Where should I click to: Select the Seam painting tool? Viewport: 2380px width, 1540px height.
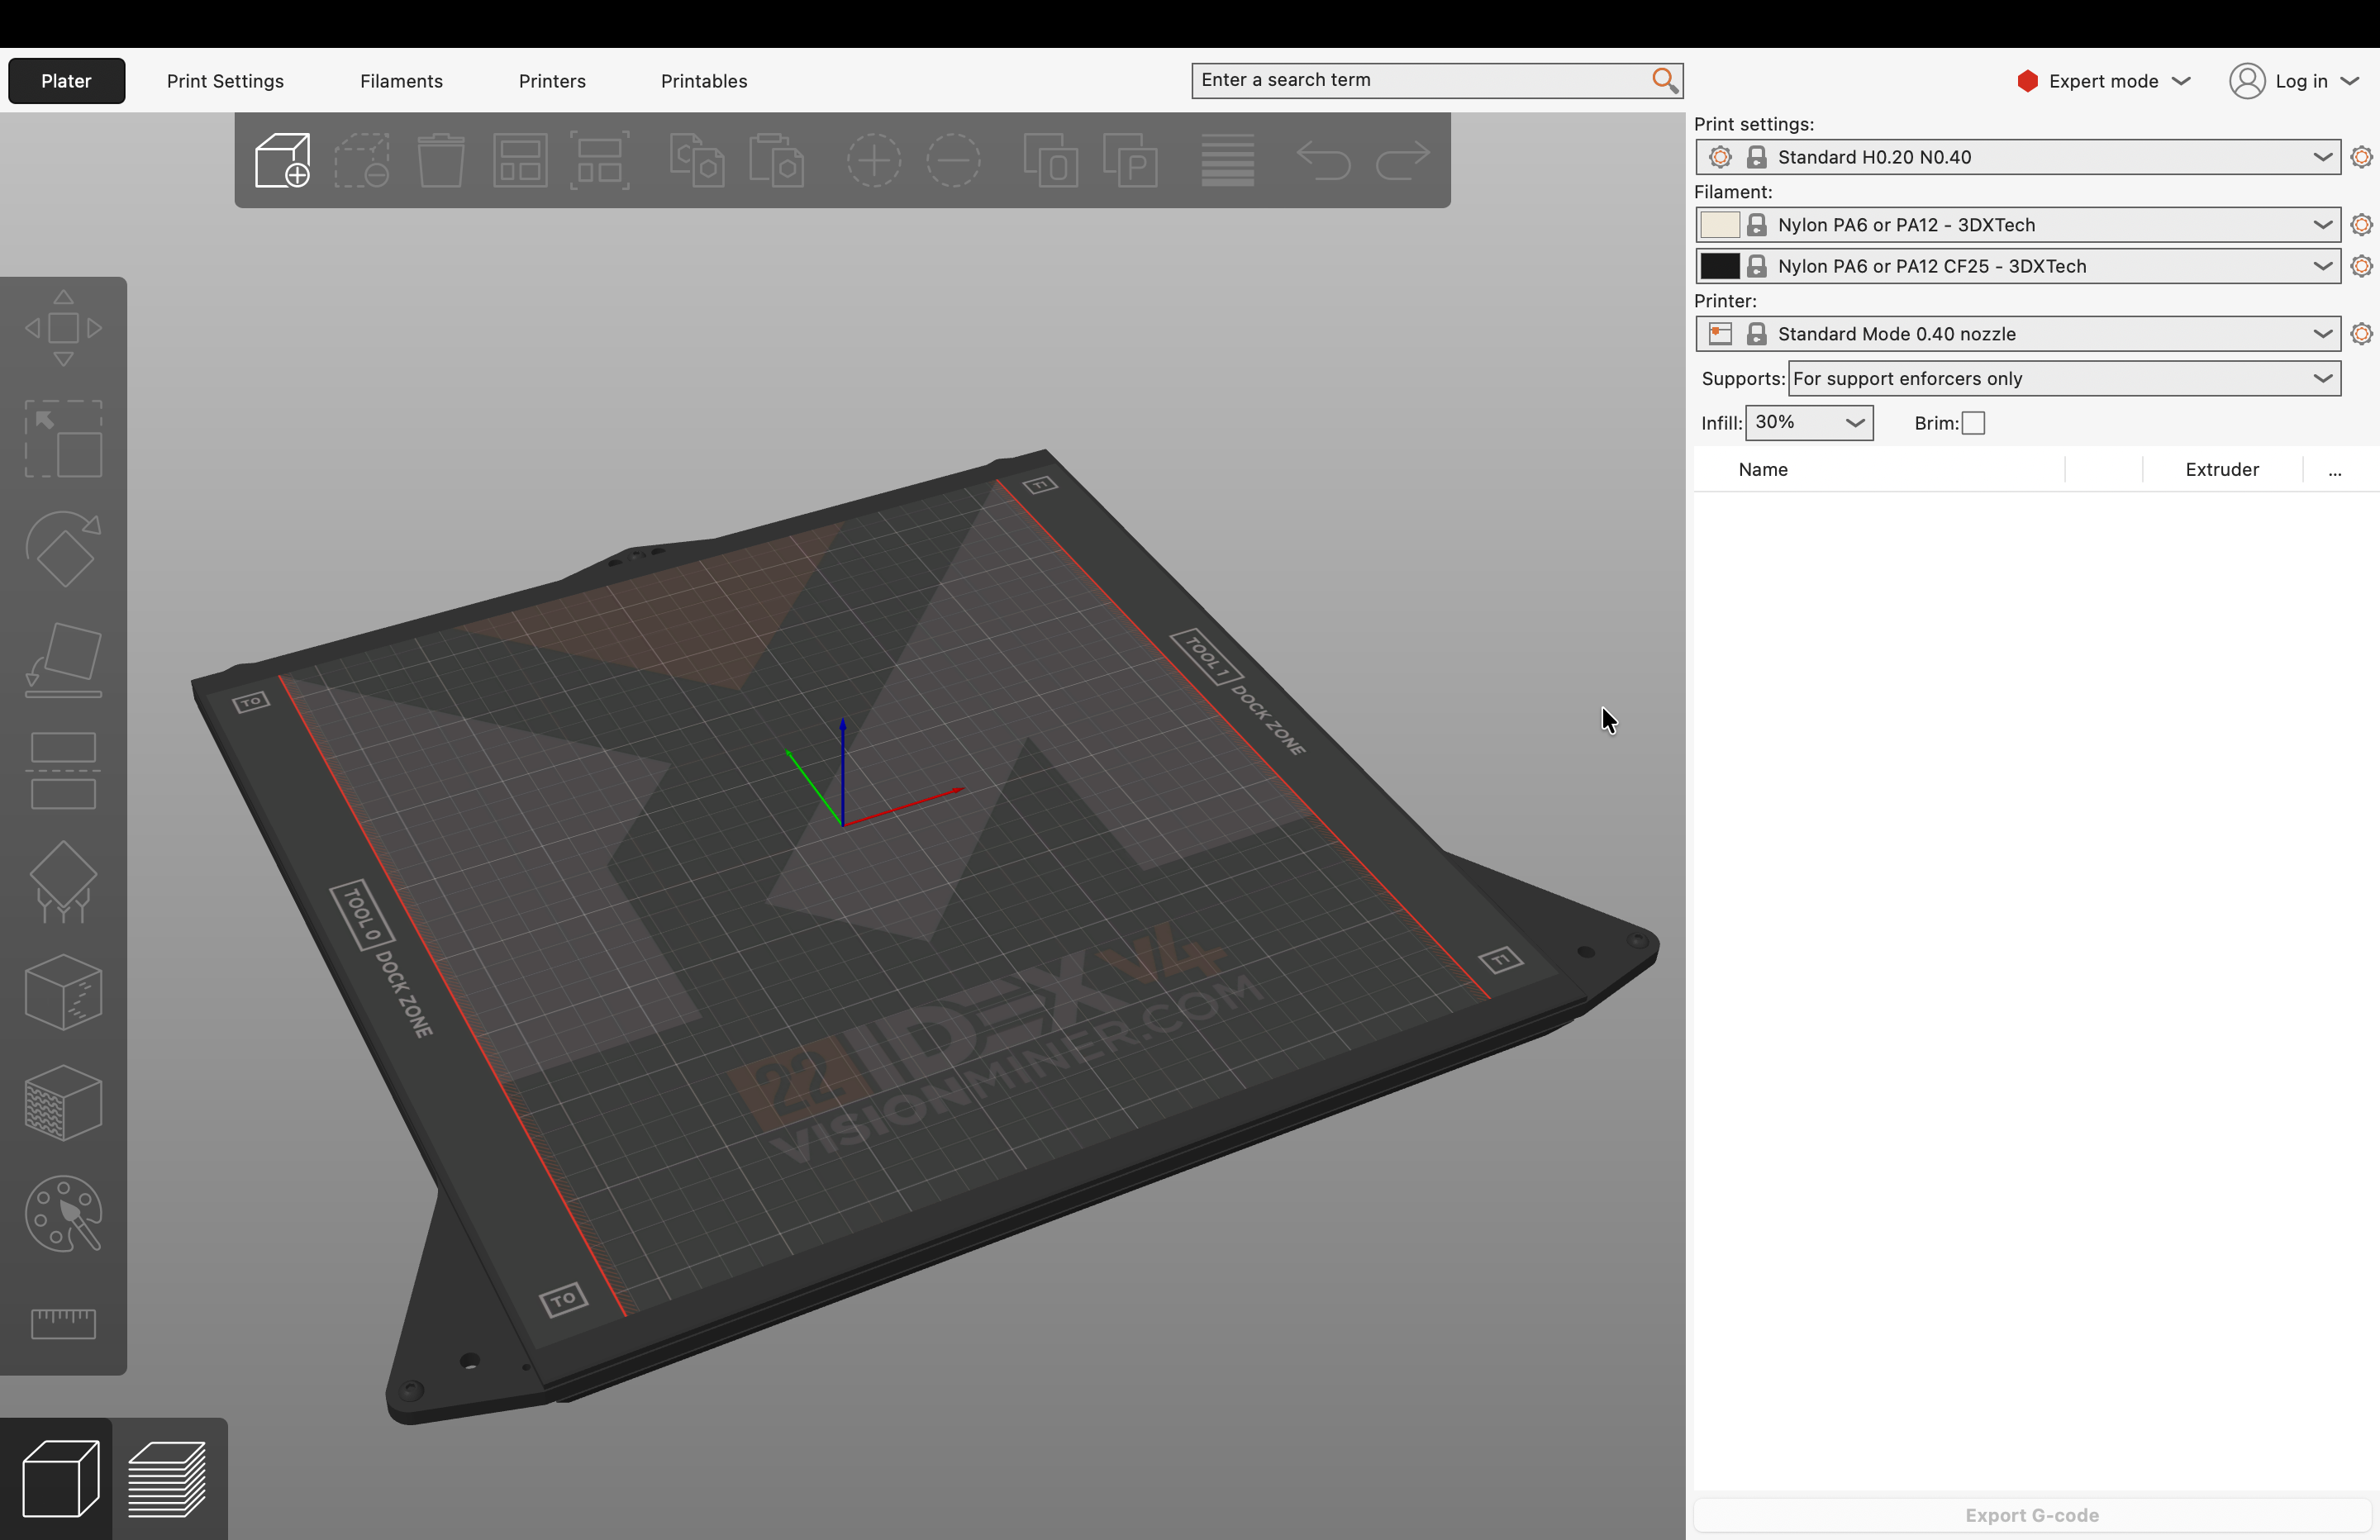(63, 992)
